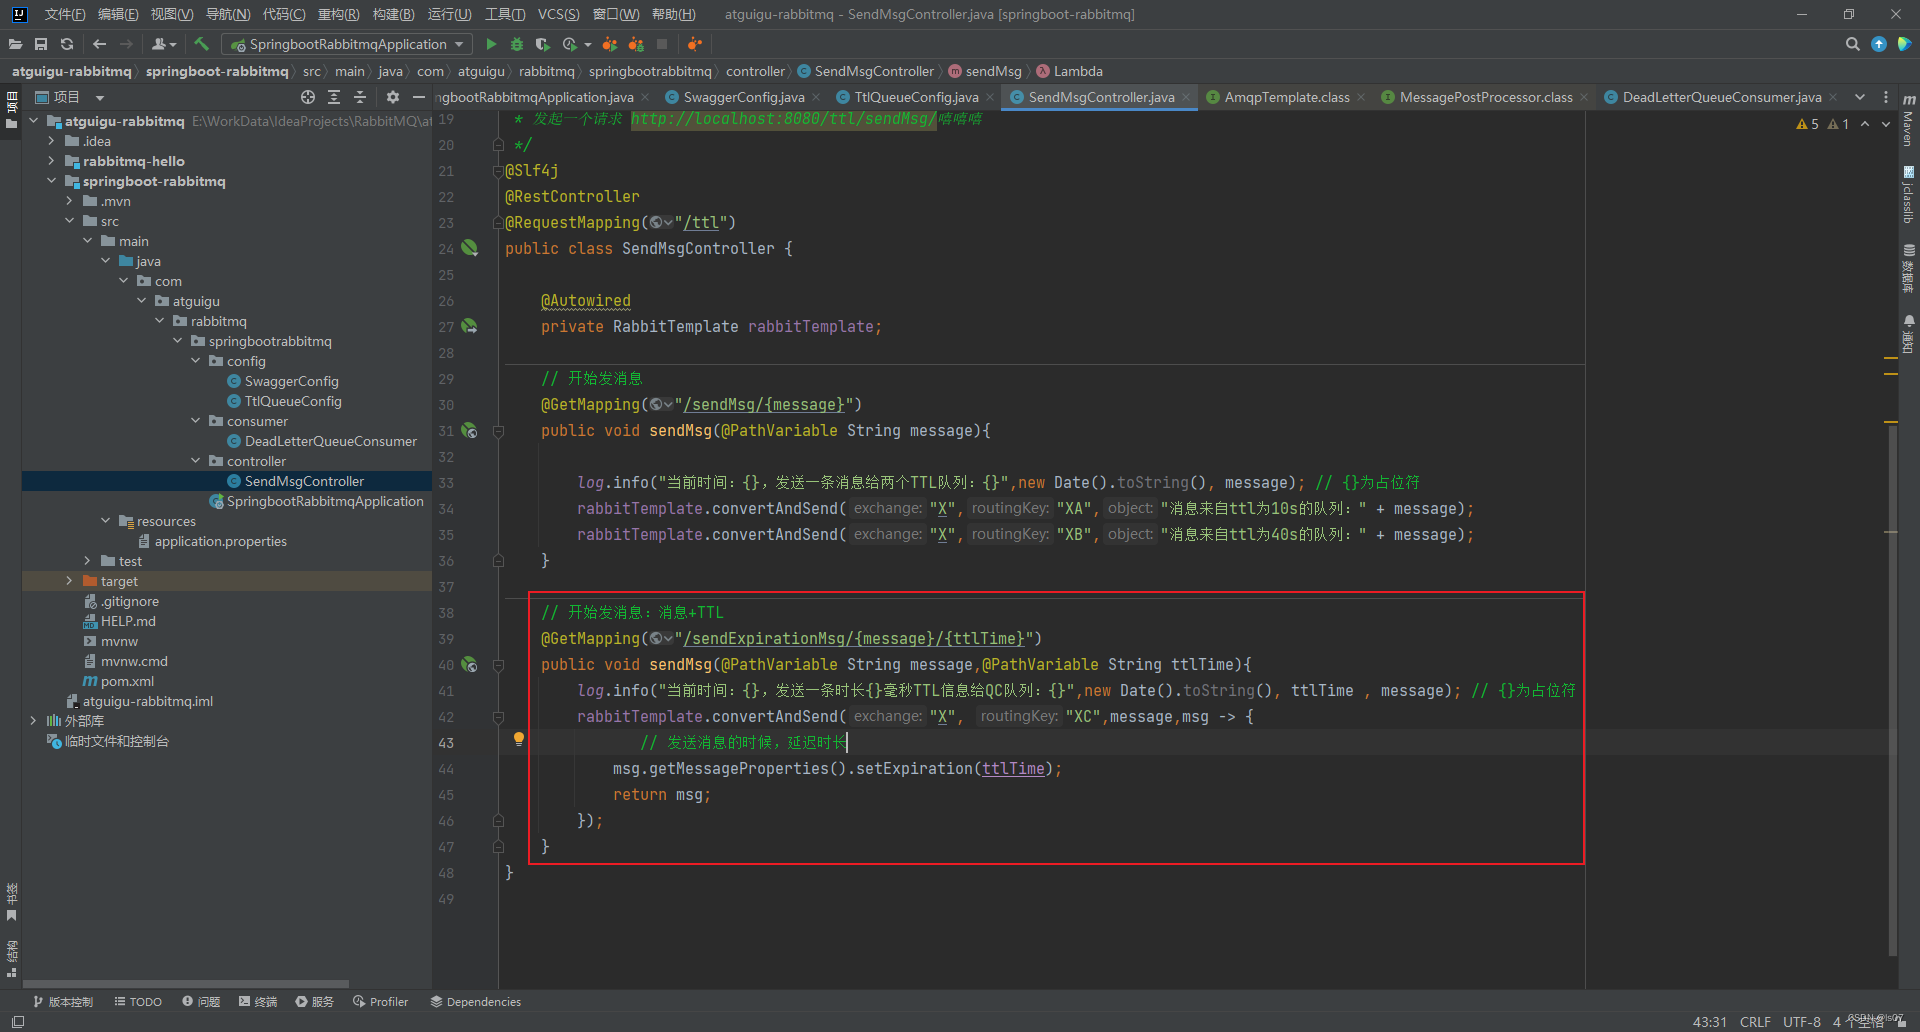Screen dimensions: 1920x1032
Task: Close the SendMsgController.java tab
Action: point(1186,97)
